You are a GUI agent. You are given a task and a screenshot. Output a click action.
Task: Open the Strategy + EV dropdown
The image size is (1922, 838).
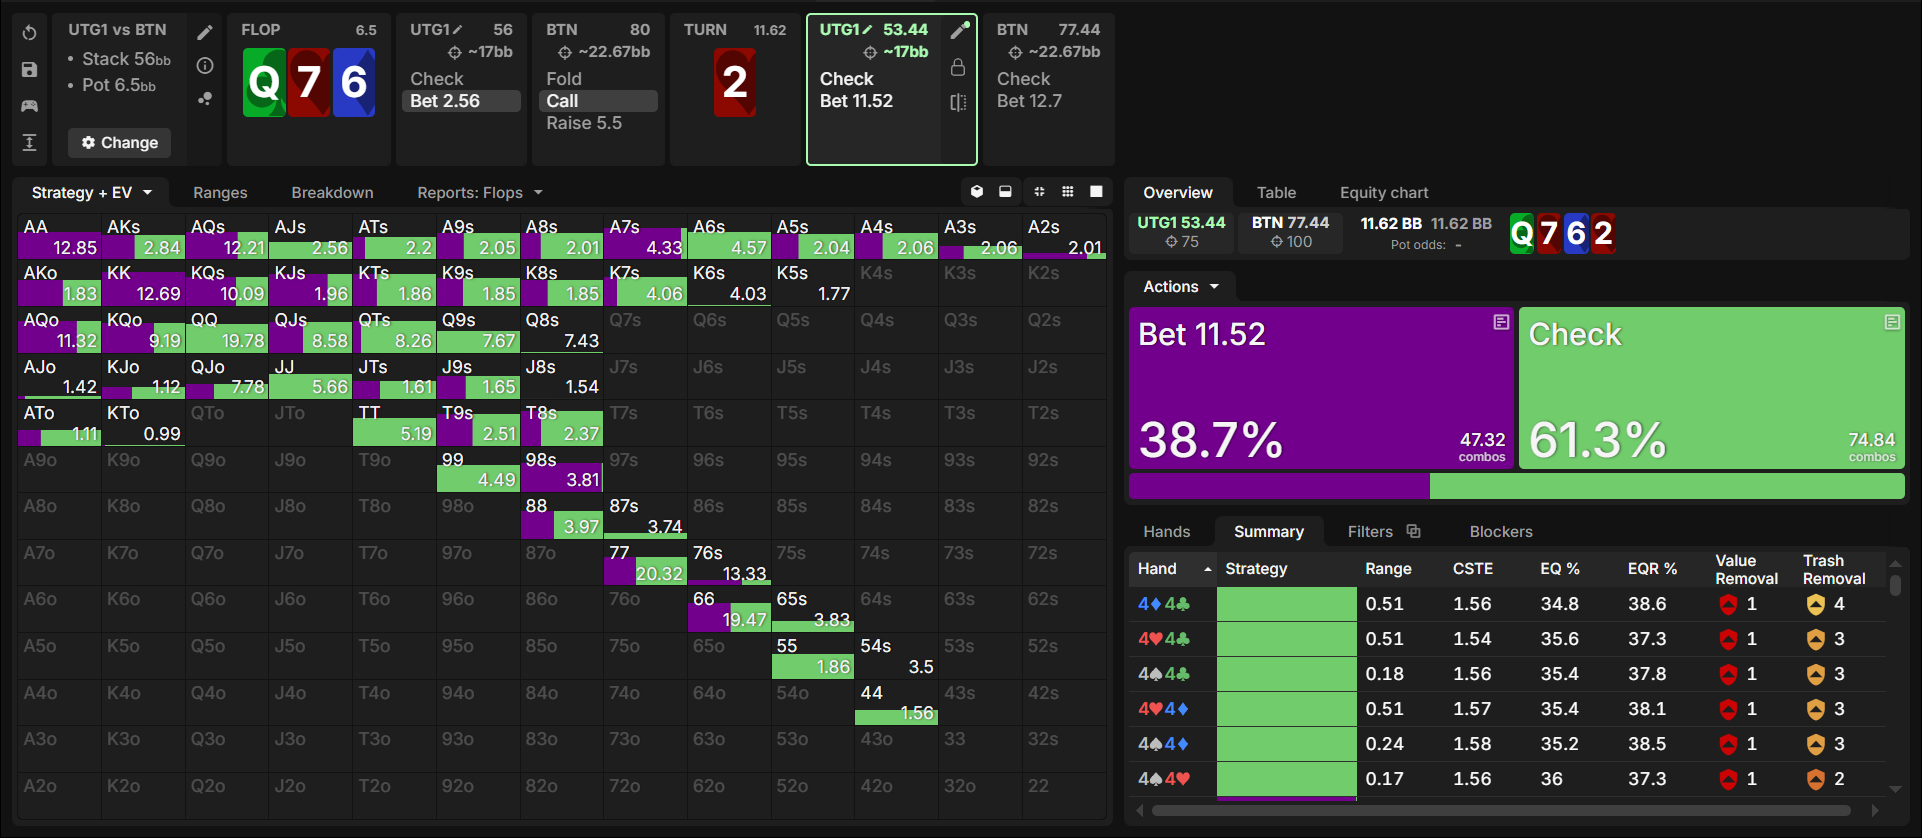point(92,192)
